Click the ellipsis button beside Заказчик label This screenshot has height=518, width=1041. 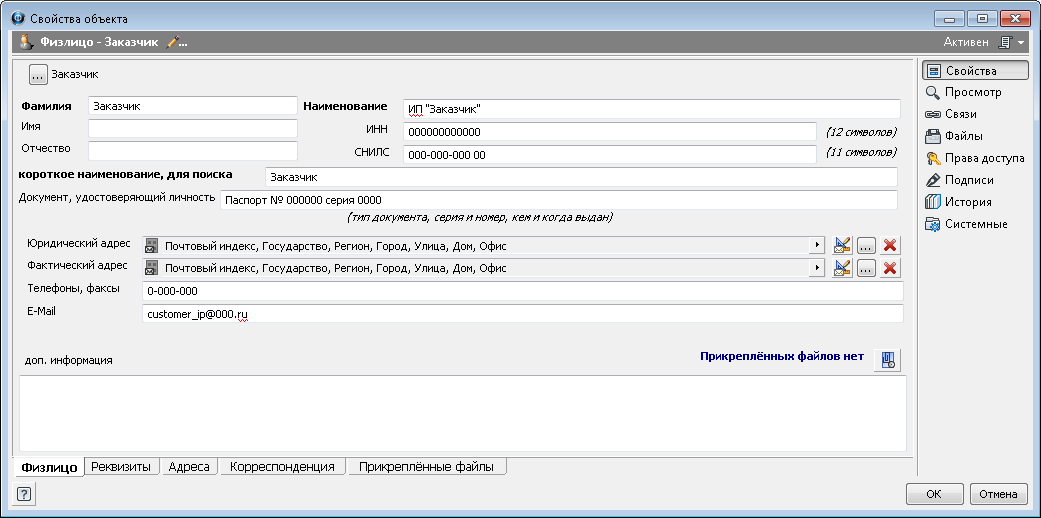[x=38, y=74]
